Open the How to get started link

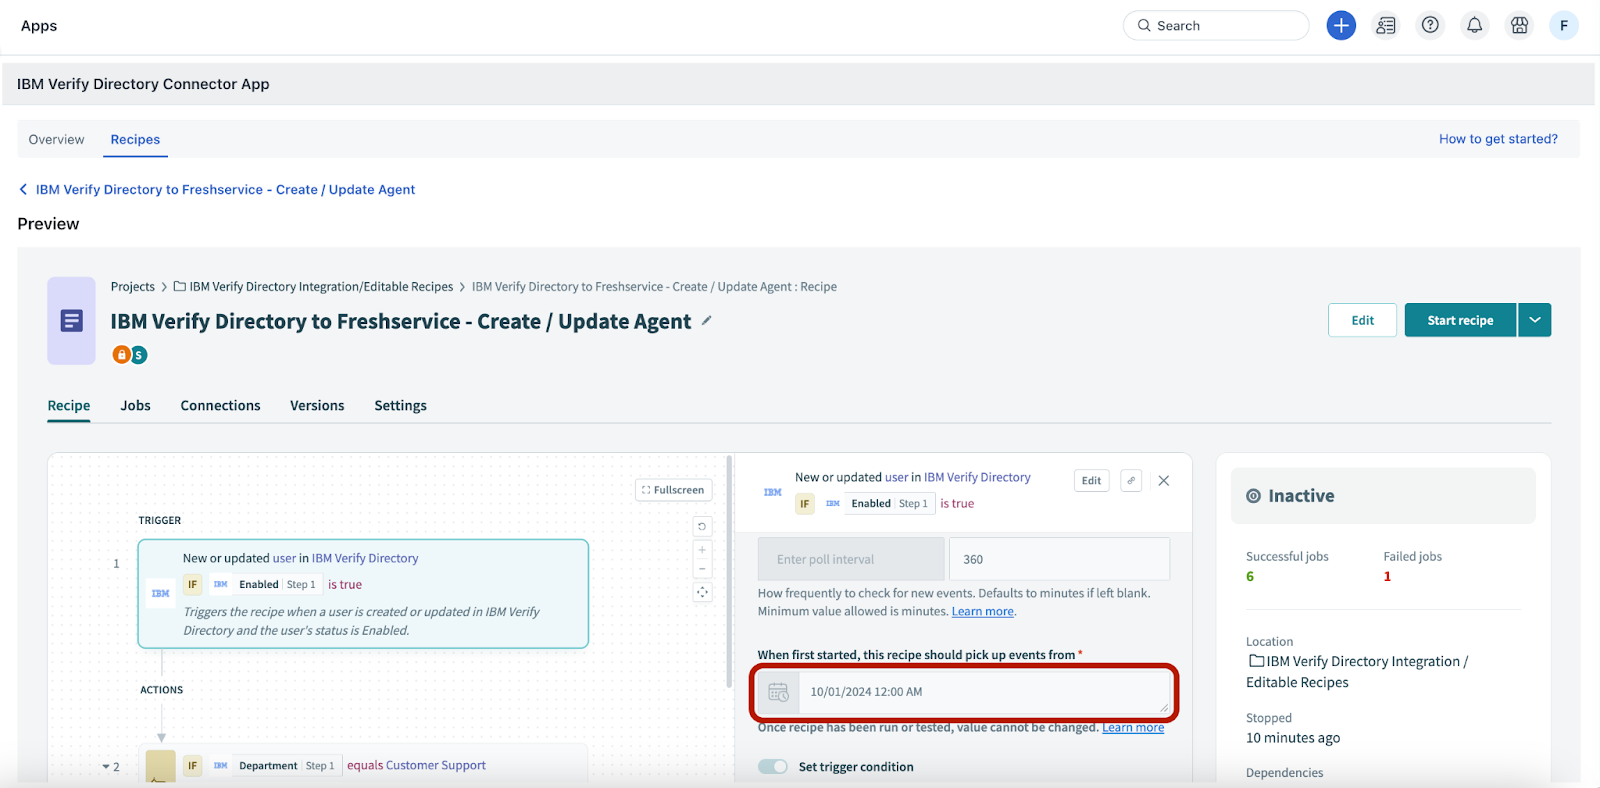coord(1498,139)
